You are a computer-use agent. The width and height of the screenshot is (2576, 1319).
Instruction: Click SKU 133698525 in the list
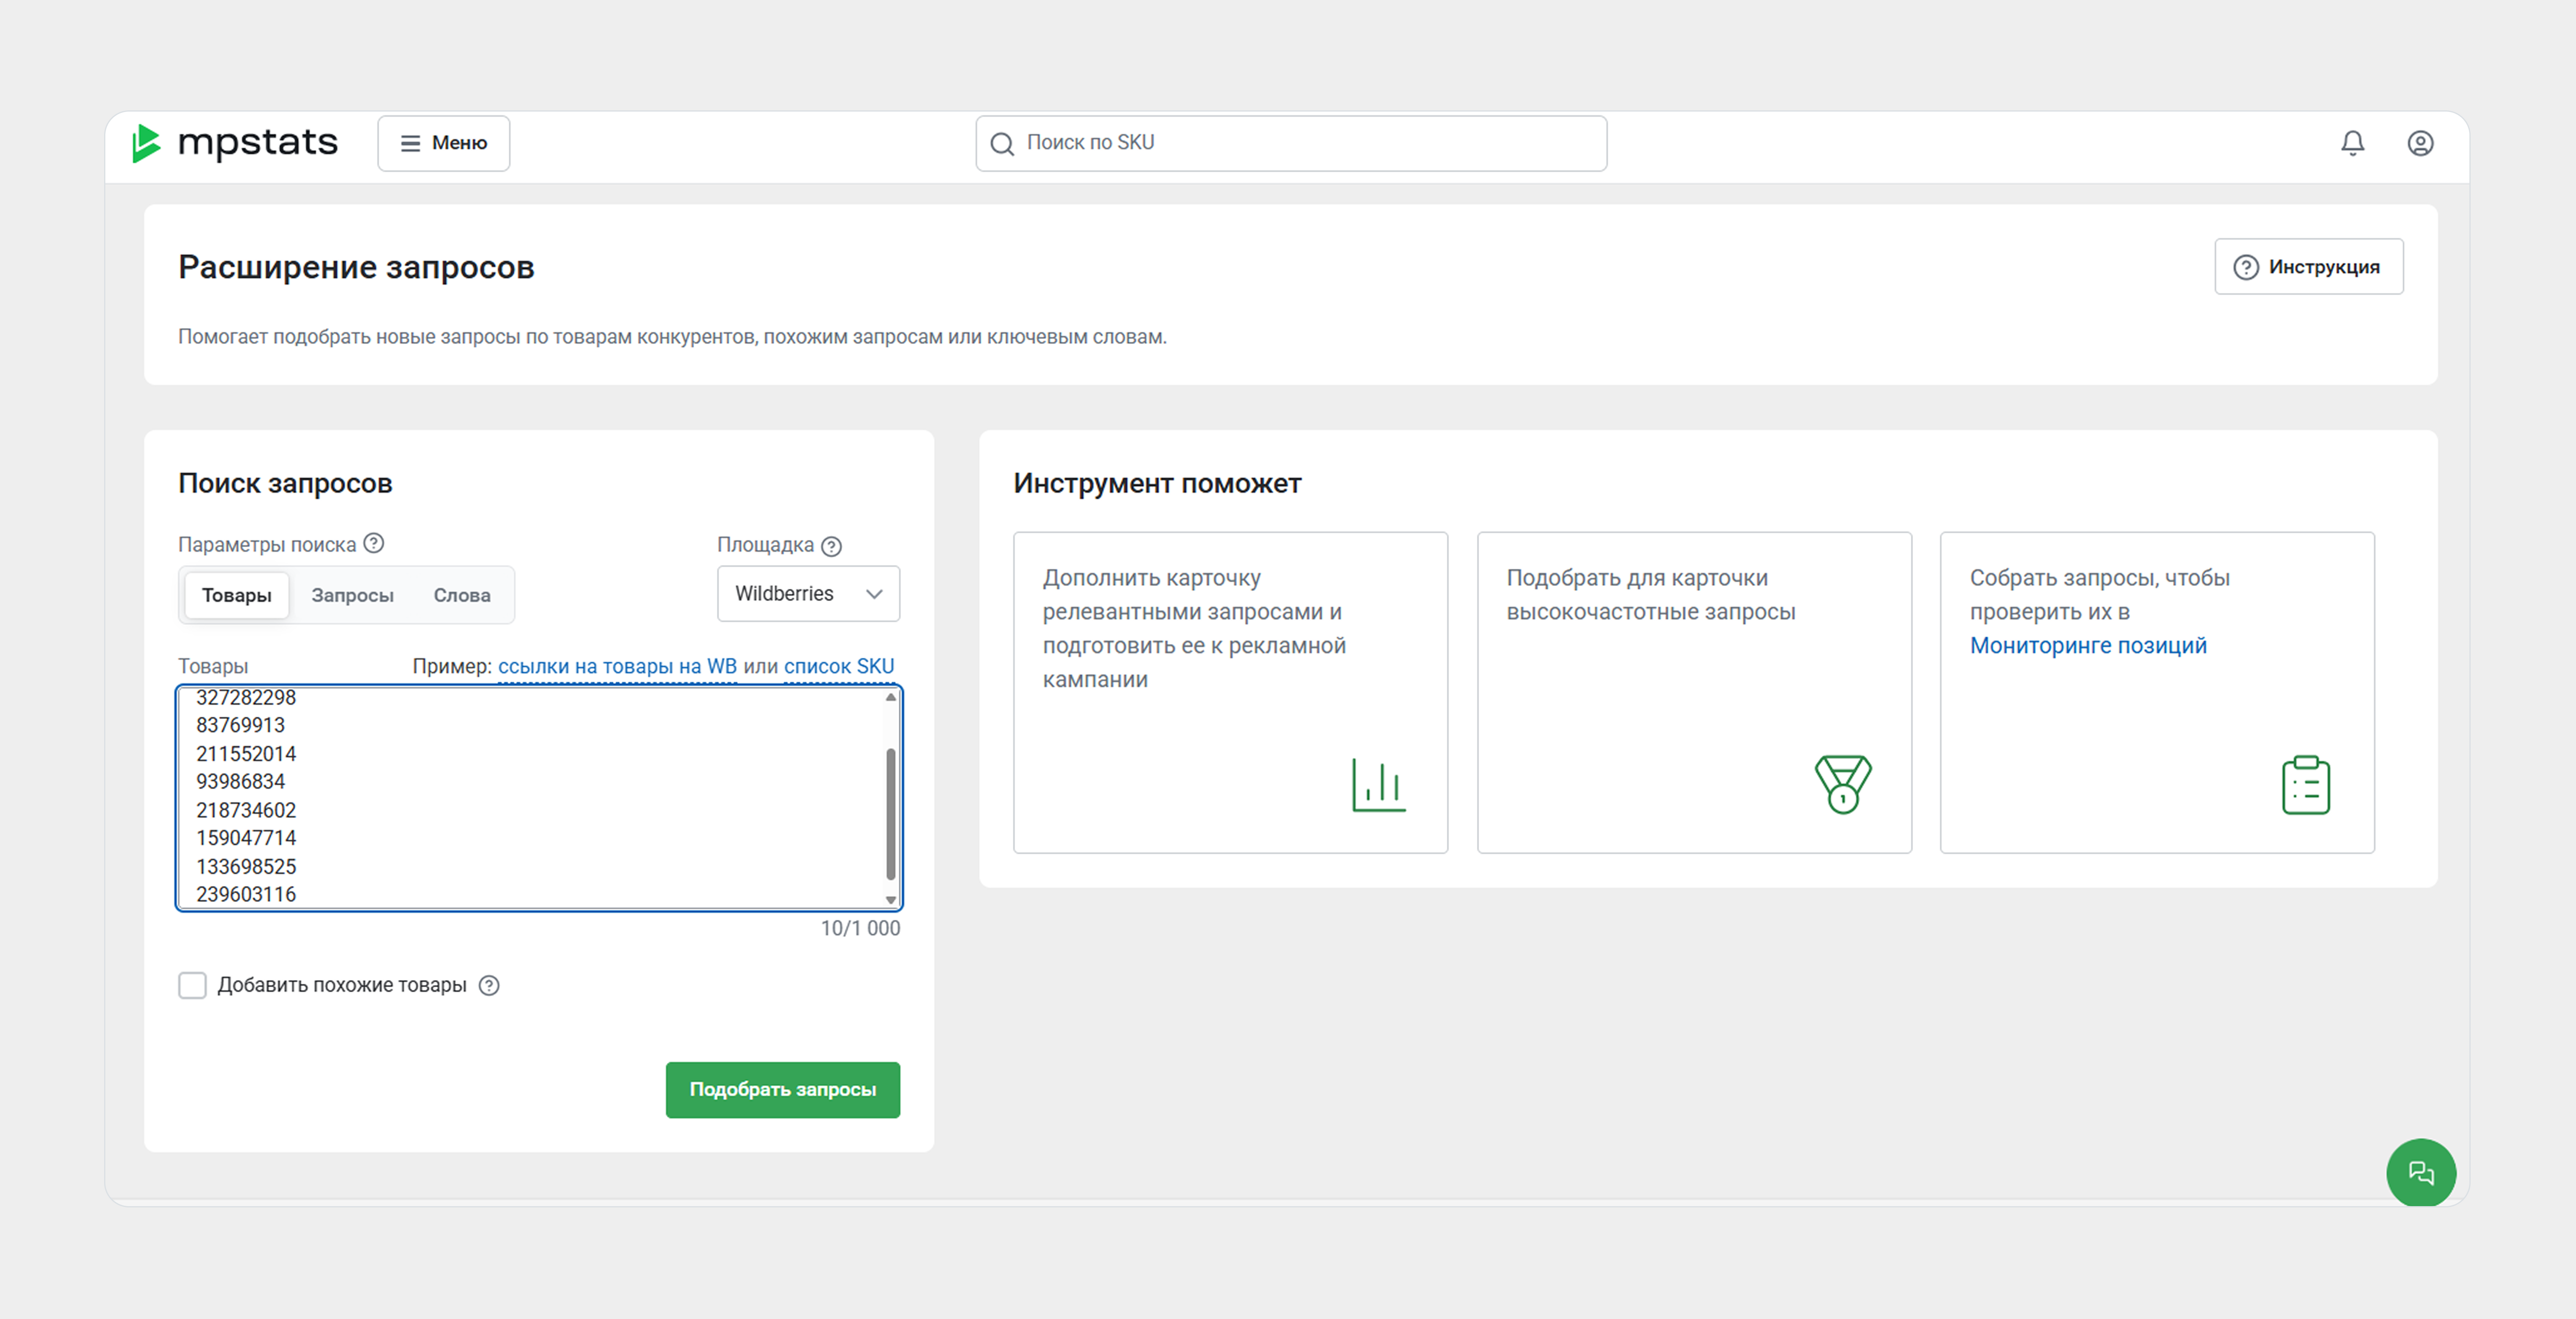(246, 866)
